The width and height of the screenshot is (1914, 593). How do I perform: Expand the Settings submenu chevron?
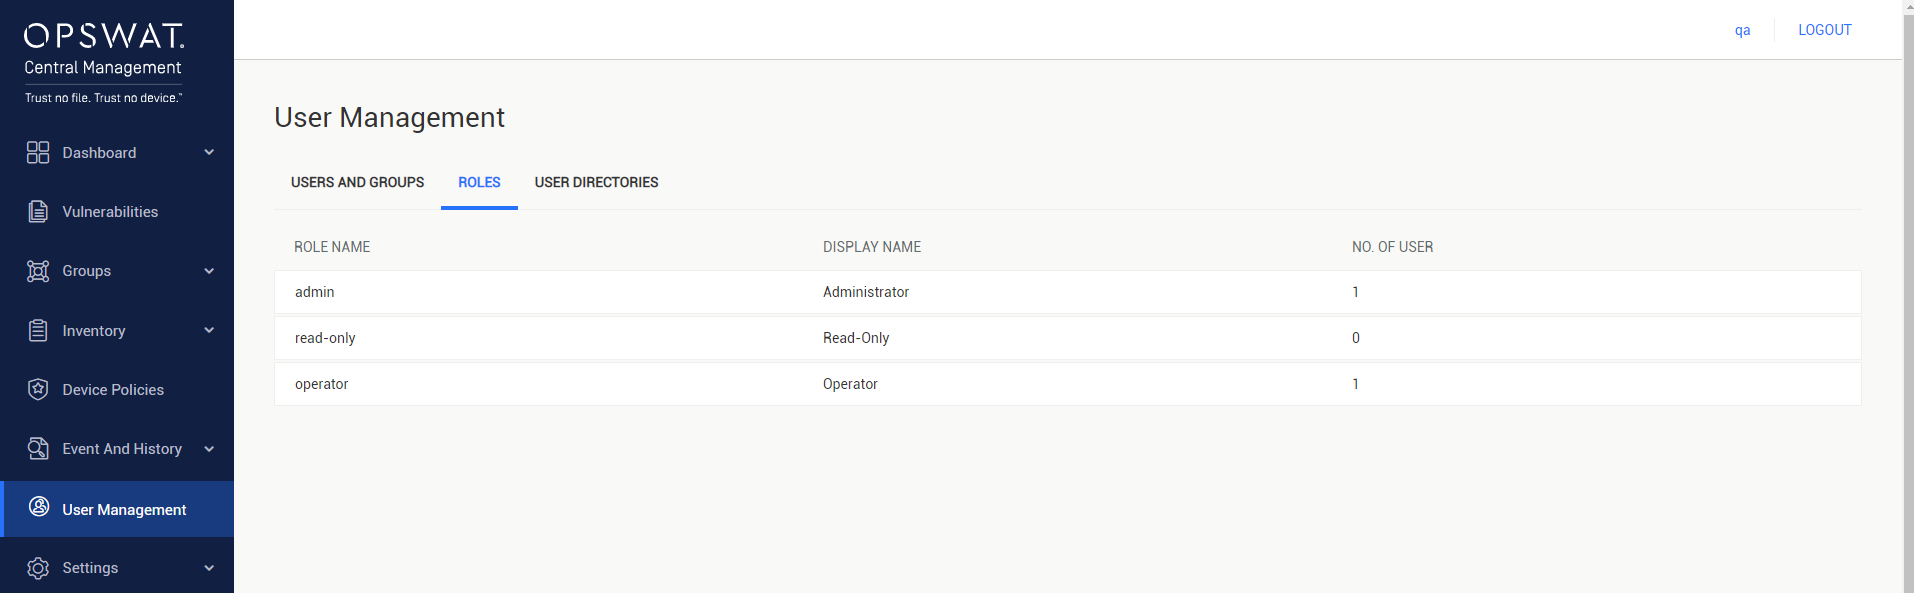209,568
